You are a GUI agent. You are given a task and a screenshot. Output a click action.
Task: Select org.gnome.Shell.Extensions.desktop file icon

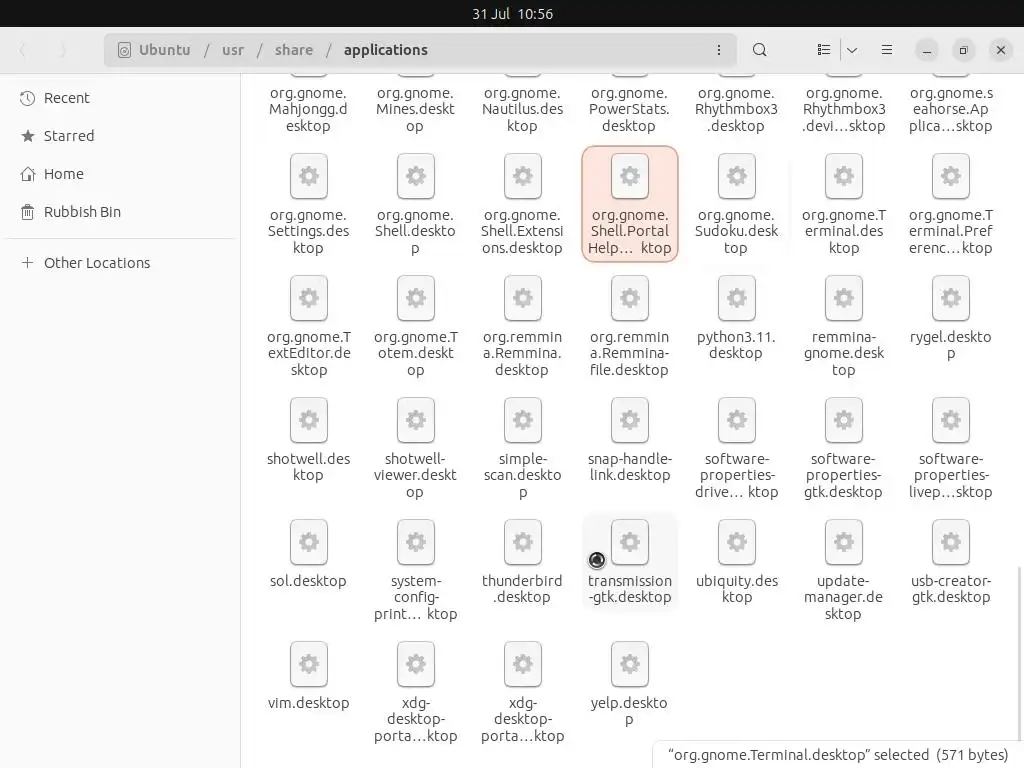[x=523, y=176]
